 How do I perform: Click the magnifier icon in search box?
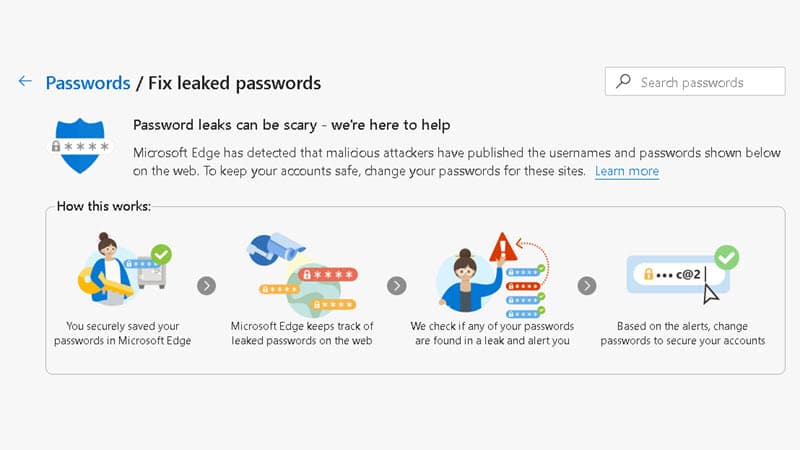(623, 82)
